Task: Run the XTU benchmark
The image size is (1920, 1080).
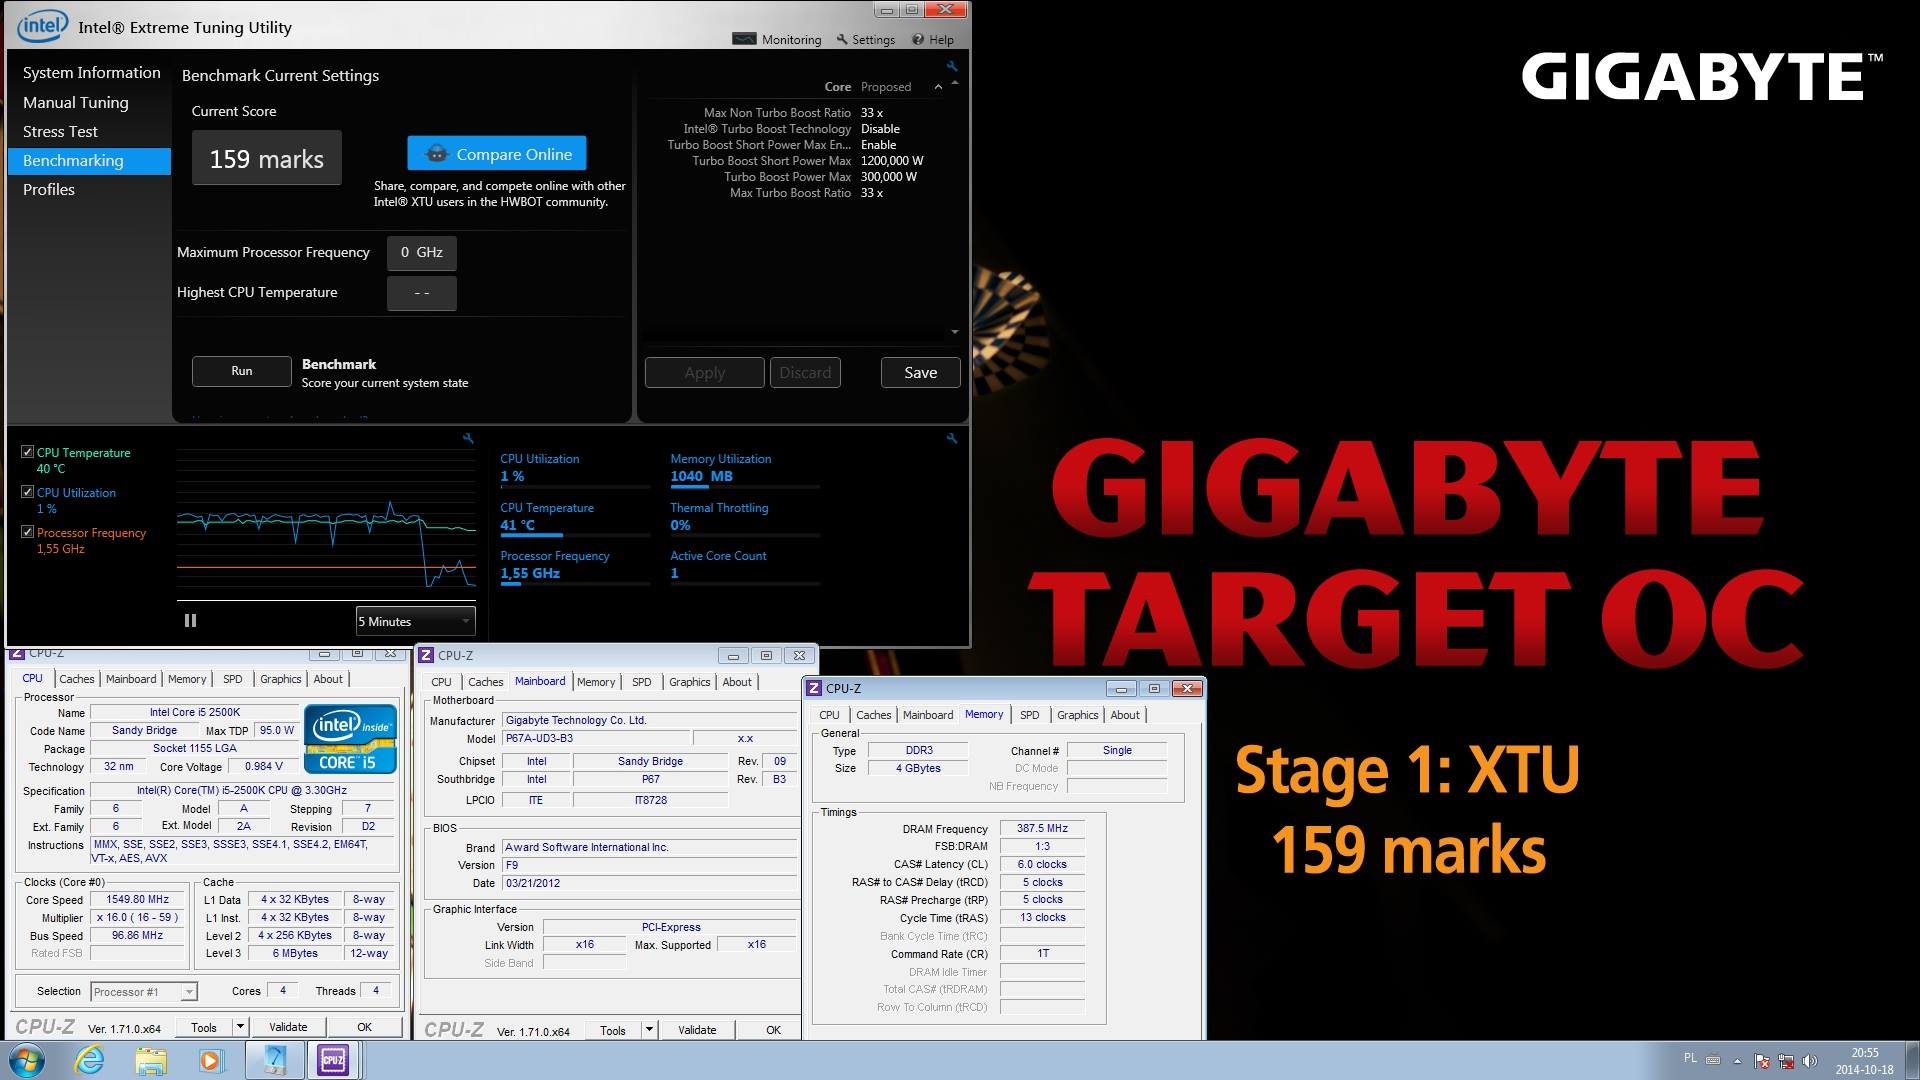Action: point(242,371)
